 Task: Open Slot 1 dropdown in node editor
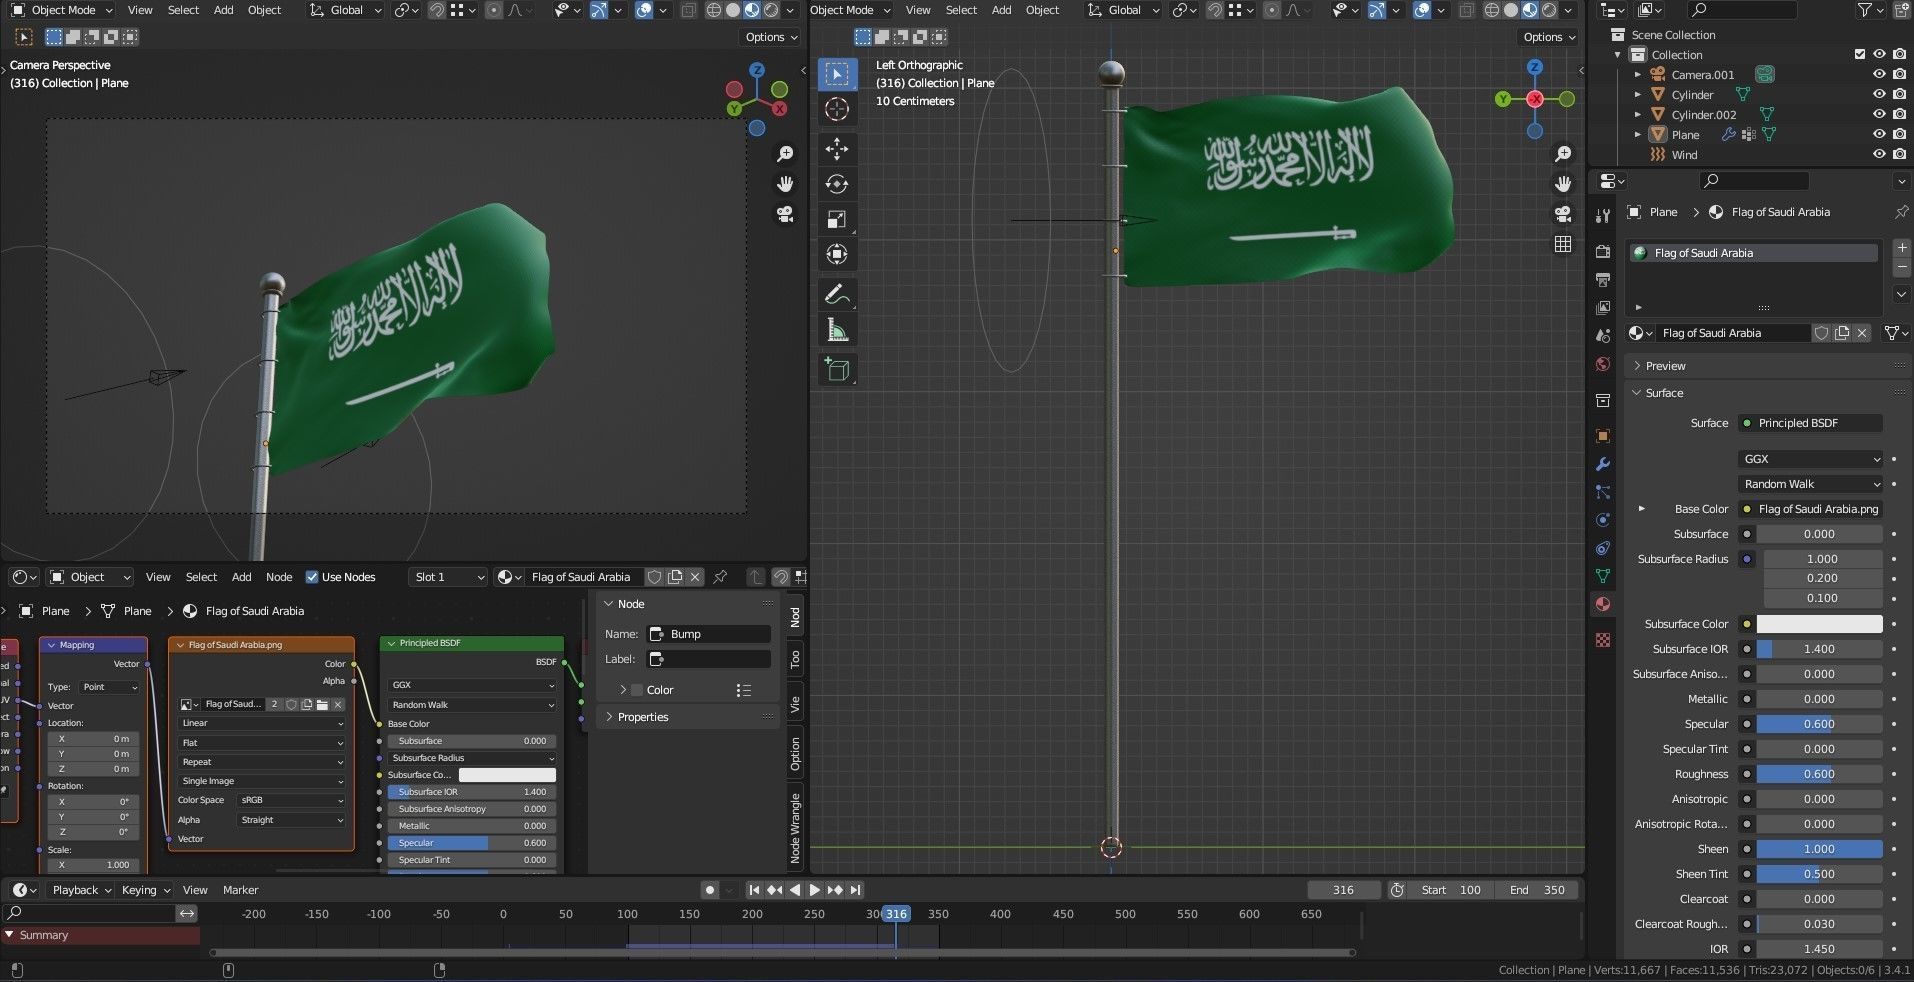point(448,577)
